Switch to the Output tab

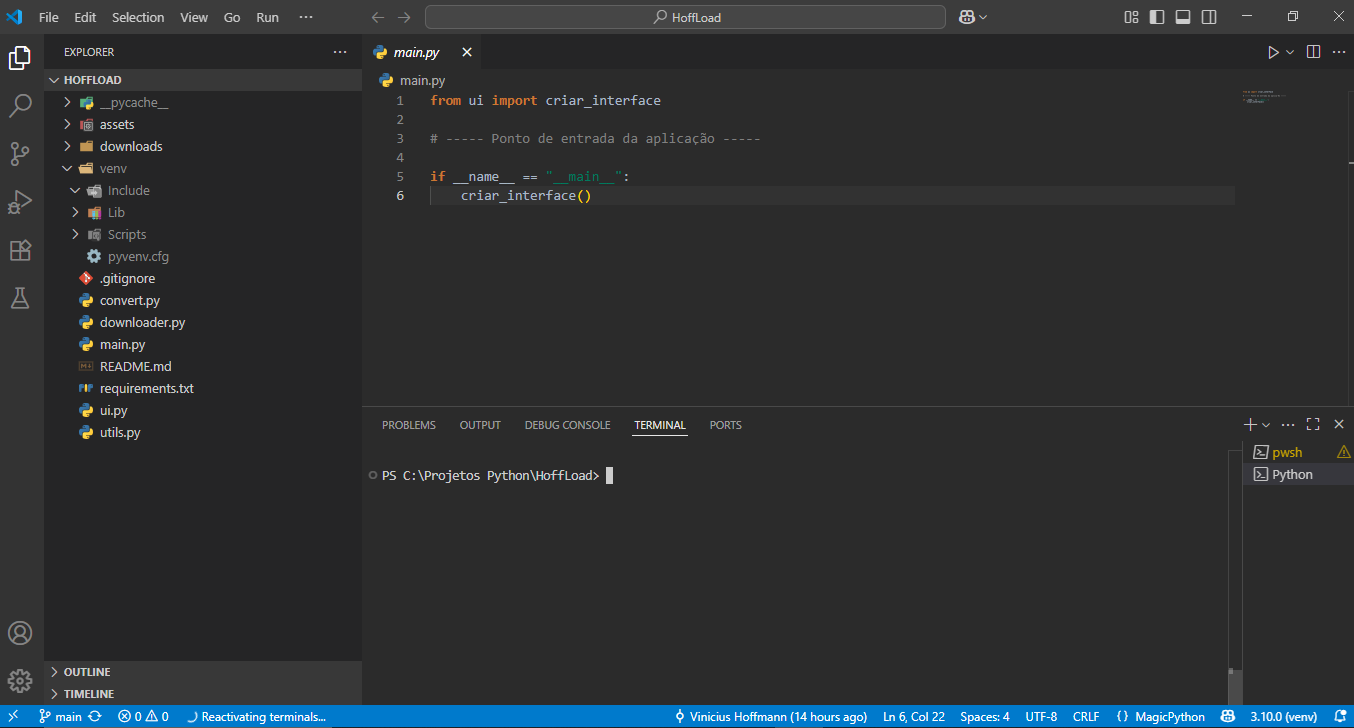click(480, 425)
